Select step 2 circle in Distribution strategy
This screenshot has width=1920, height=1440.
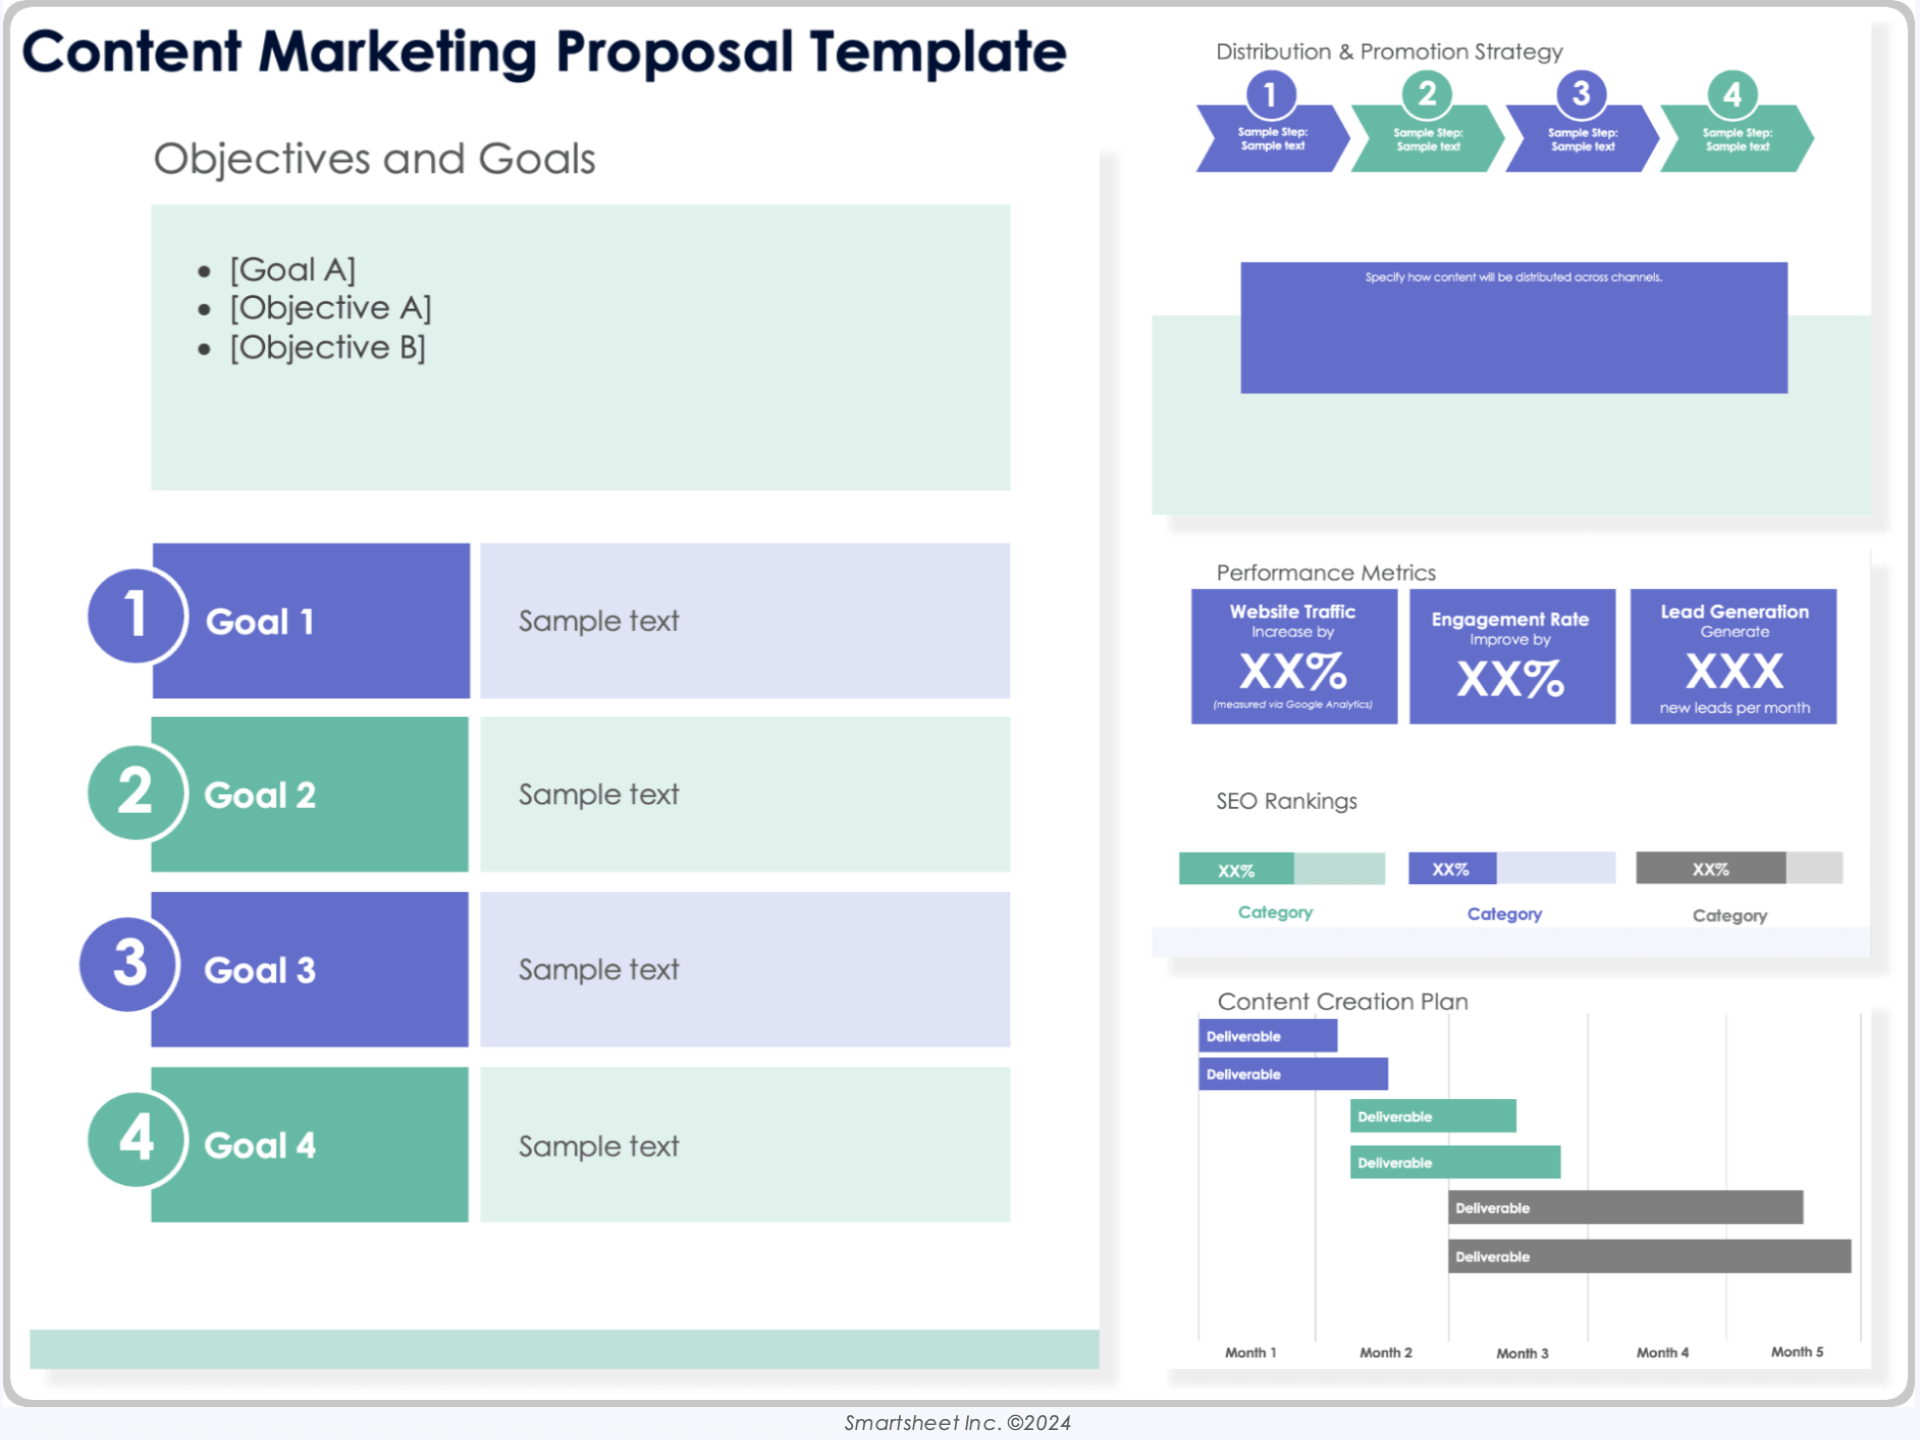point(1427,94)
